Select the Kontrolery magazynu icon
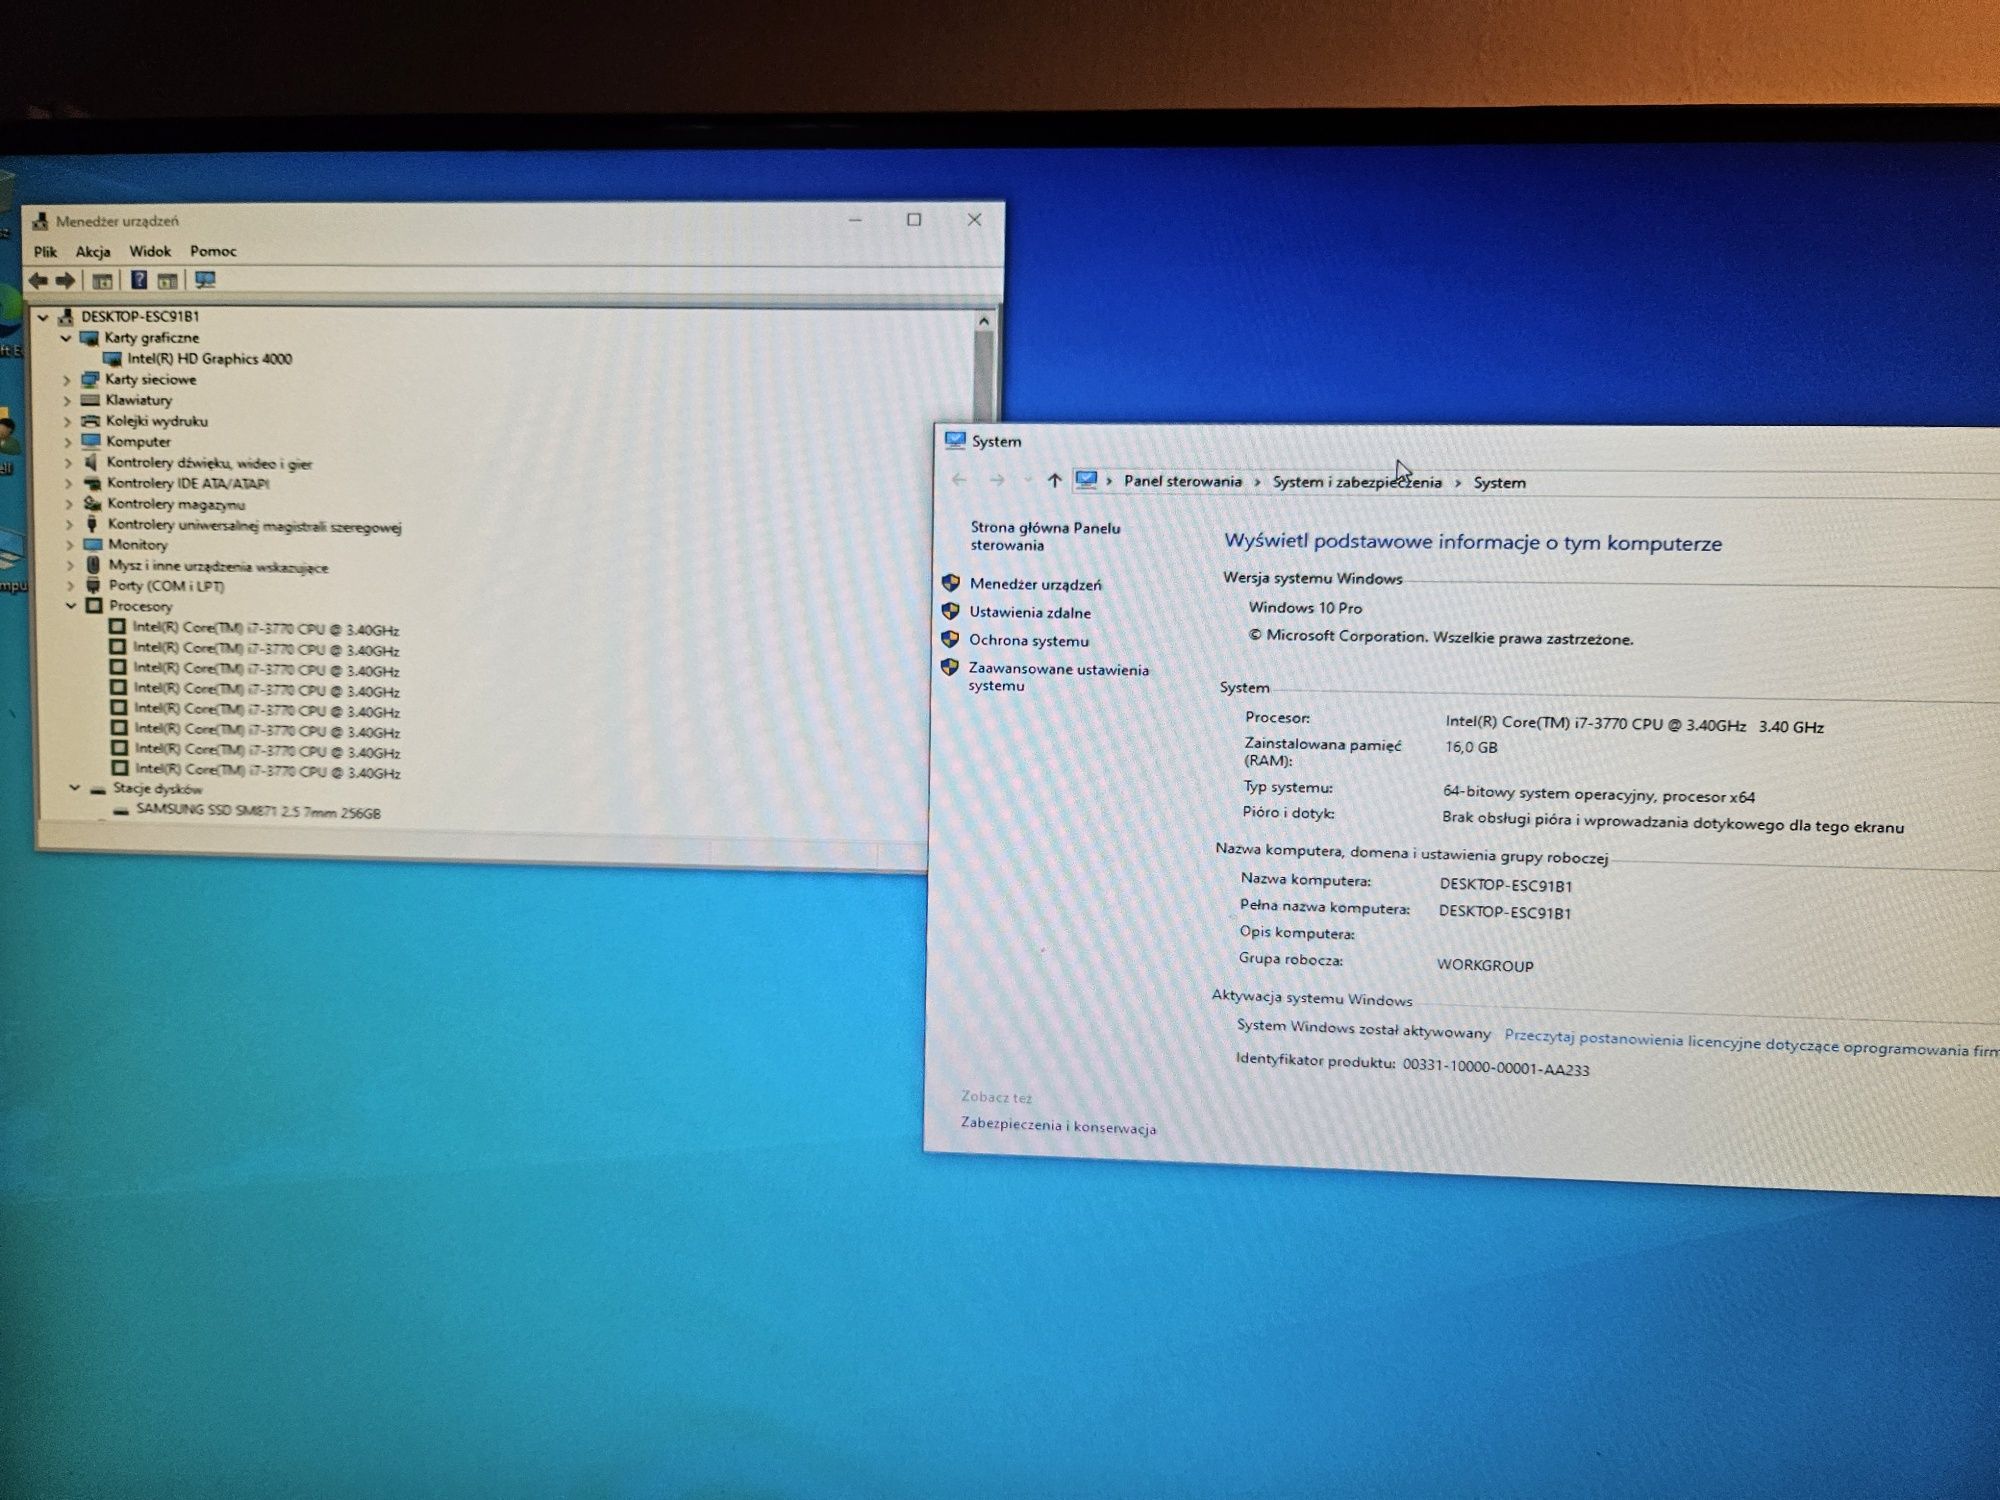The width and height of the screenshot is (2000, 1500). (92, 504)
